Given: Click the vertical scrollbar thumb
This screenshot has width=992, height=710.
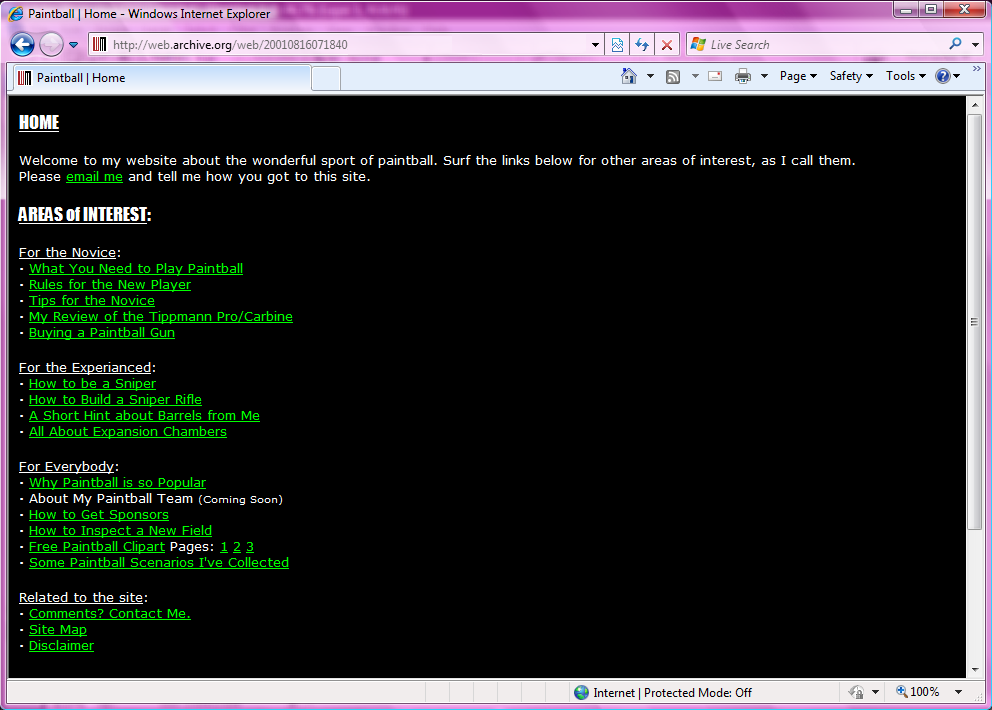Looking at the screenshot, I should 975,322.
